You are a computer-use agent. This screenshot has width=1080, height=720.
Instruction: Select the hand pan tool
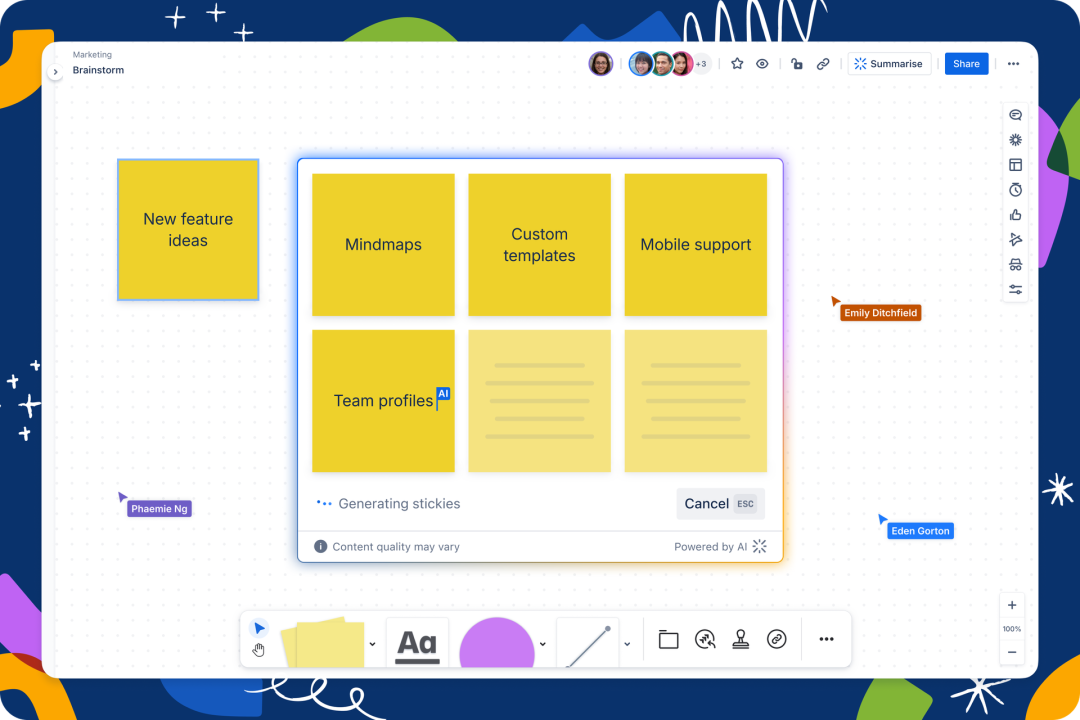pos(258,650)
